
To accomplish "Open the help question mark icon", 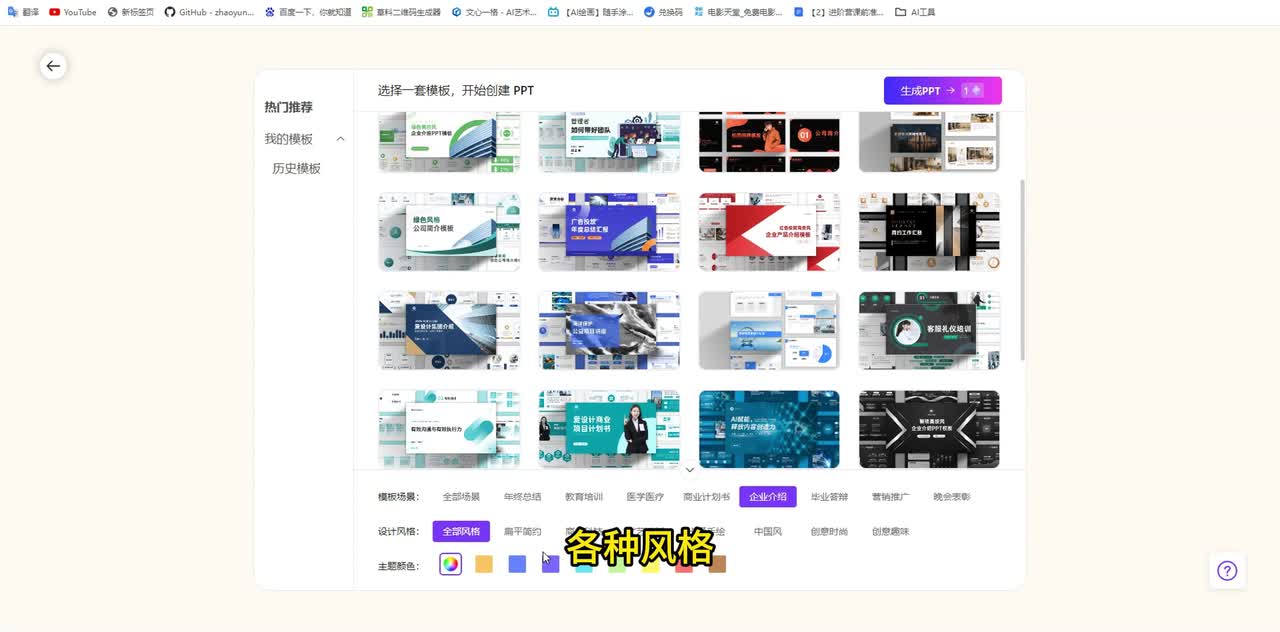I will pos(1227,571).
